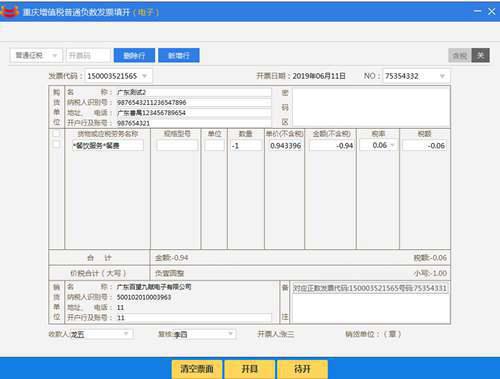Click the empty 规格型号 specification field

[177, 145]
